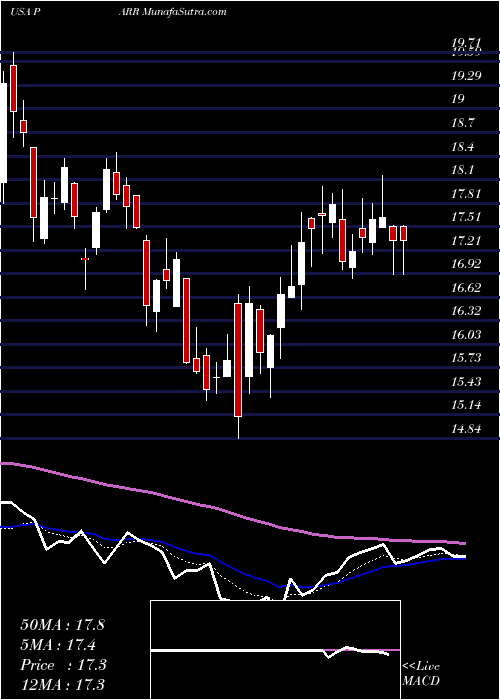Select the Price : 17.3 readout
The width and height of the screenshot is (500, 700).
63,665
